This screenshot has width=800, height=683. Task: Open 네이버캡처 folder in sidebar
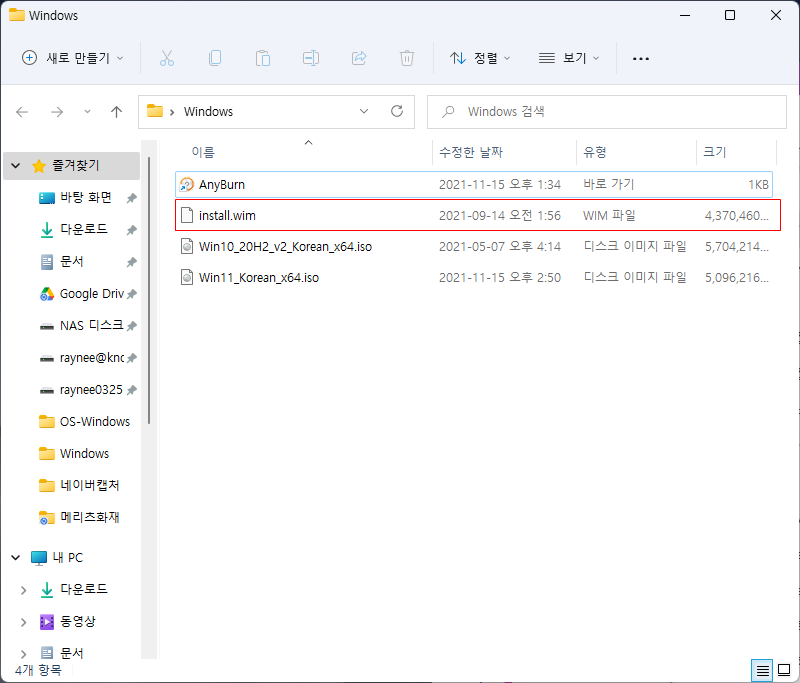point(90,486)
